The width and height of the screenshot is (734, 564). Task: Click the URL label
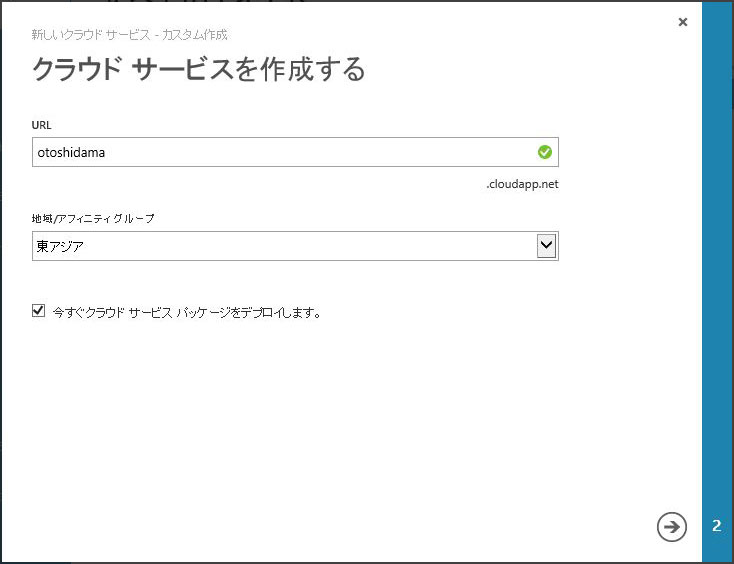(42, 125)
